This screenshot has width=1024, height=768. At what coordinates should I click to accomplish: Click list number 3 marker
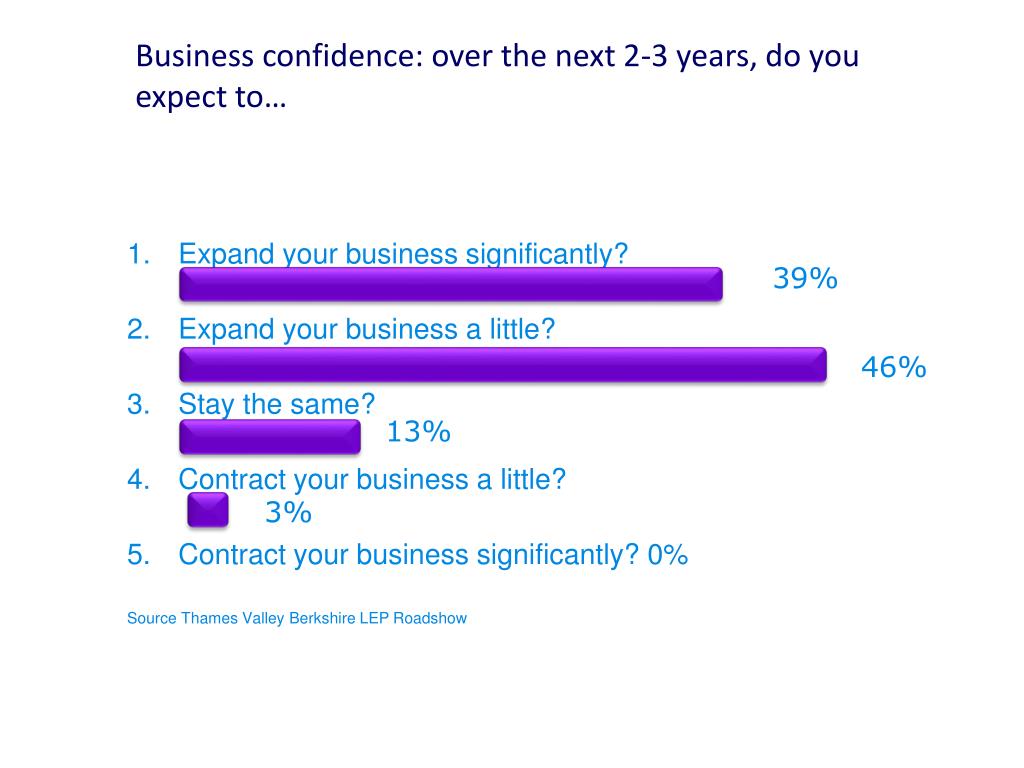138,404
